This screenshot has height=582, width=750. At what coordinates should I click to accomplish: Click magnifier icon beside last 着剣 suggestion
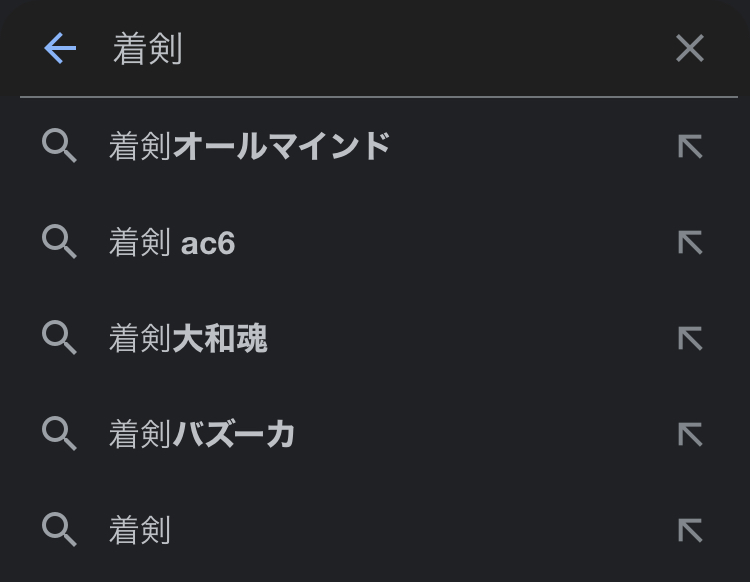point(60,530)
